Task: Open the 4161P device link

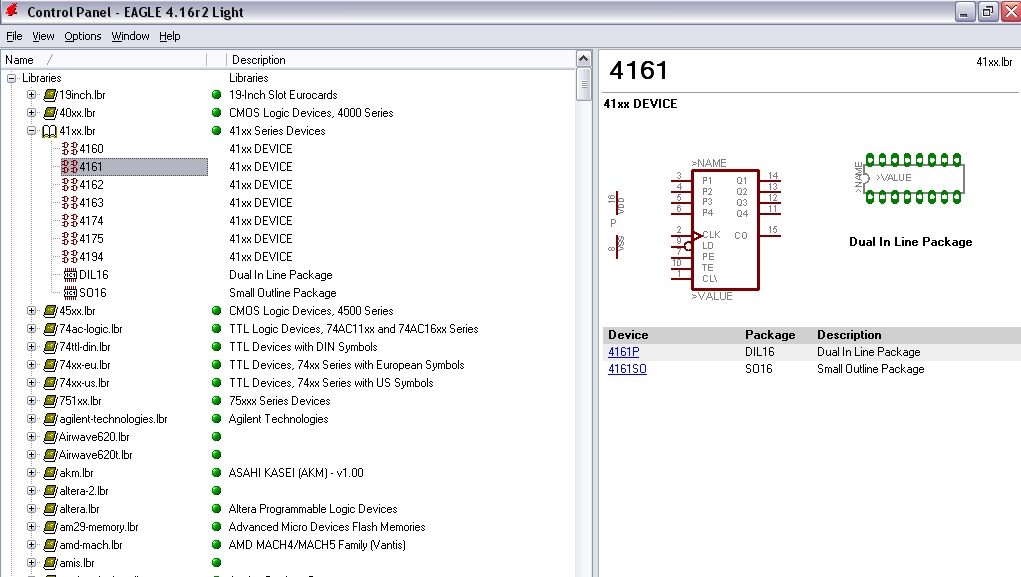Action: point(623,352)
